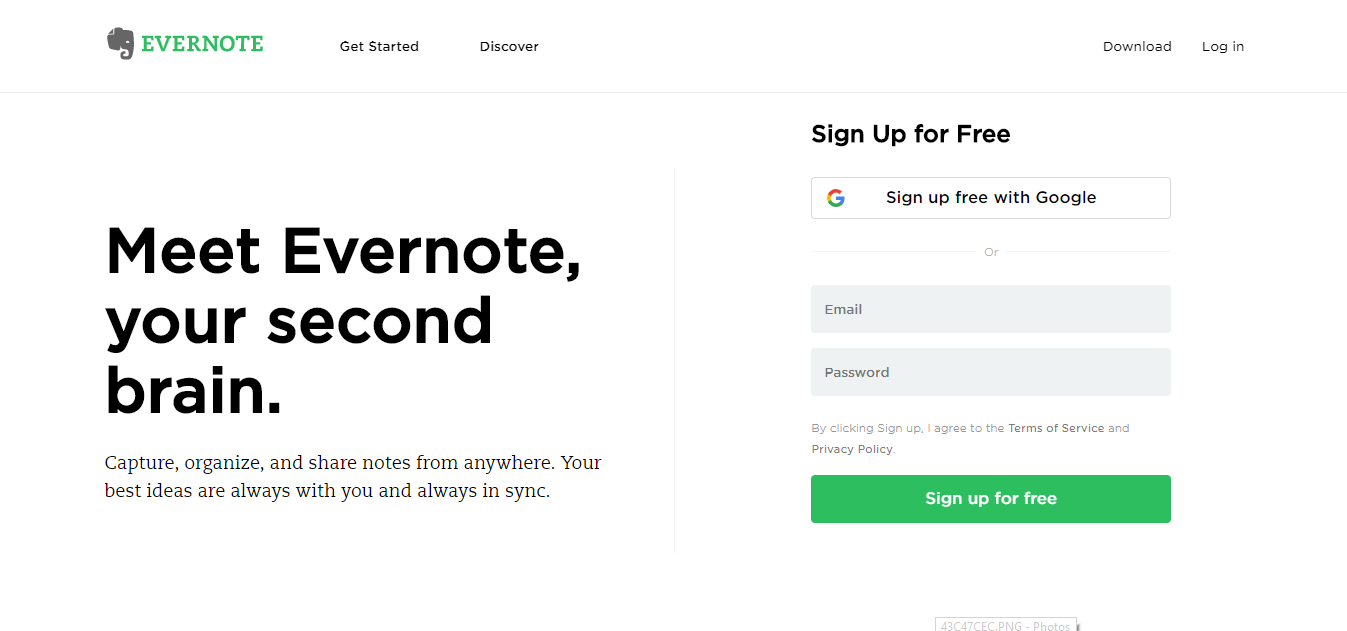Click the Or divider label

pos(991,252)
